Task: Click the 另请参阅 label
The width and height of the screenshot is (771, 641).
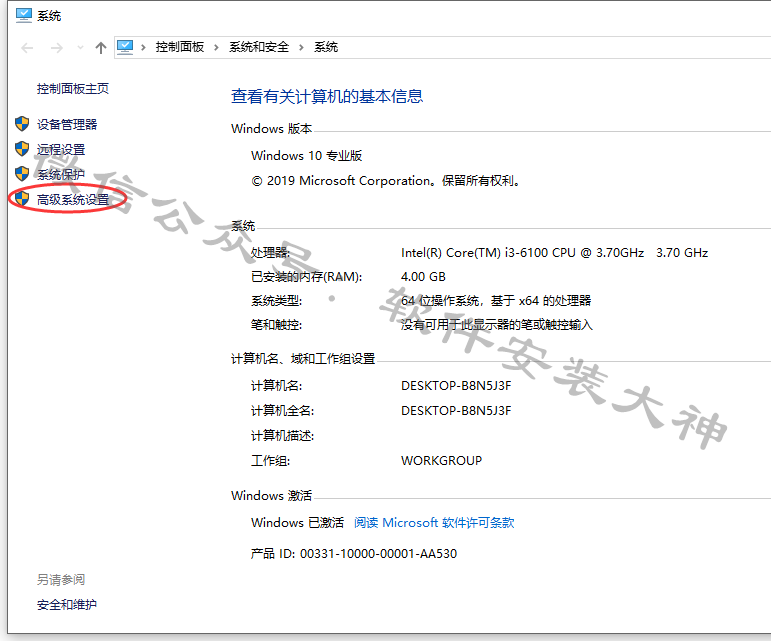Action: click(x=61, y=580)
